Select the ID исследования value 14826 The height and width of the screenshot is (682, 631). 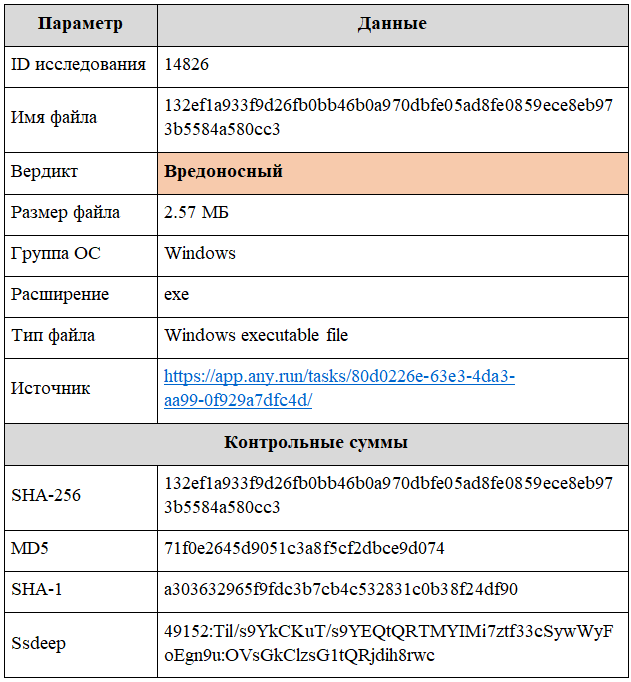point(187,65)
